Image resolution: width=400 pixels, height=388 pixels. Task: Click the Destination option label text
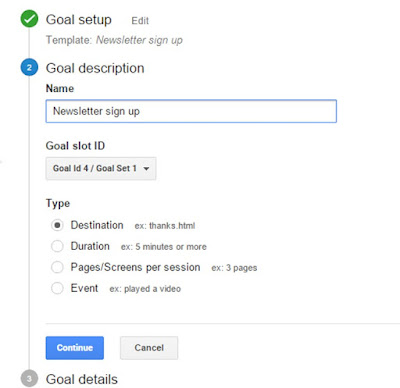point(97,225)
